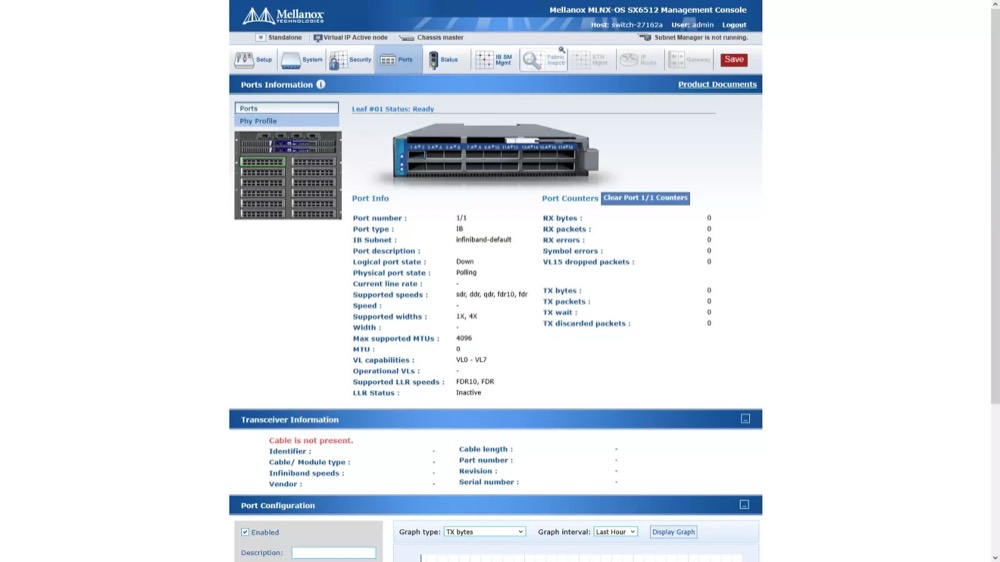Click the 'infiniband-default' subnet value
The height and width of the screenshot is (562, 1000).
click(483, 240)
